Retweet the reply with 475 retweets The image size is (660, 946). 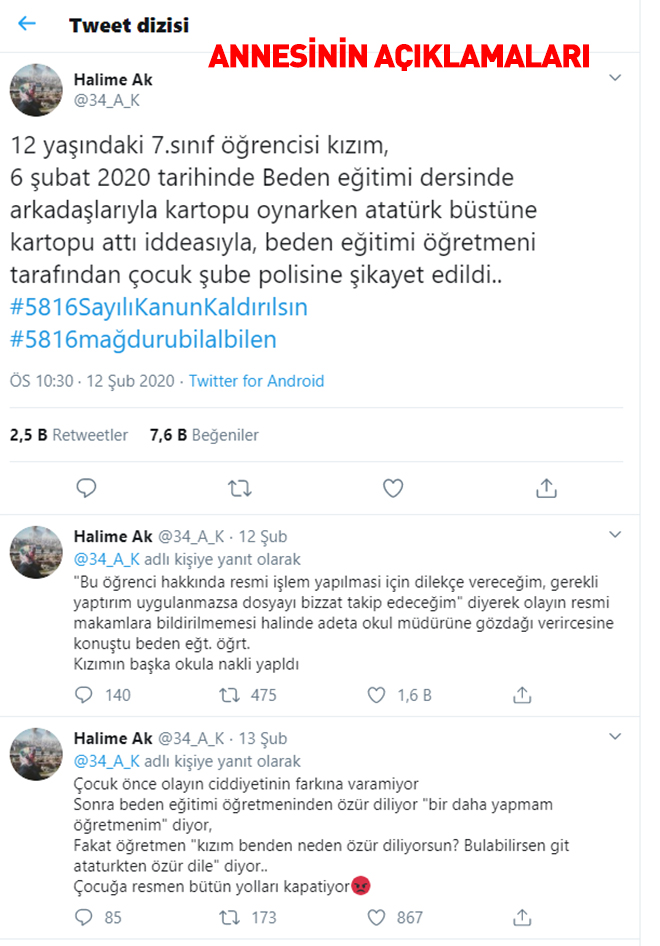tap(229, 695)
